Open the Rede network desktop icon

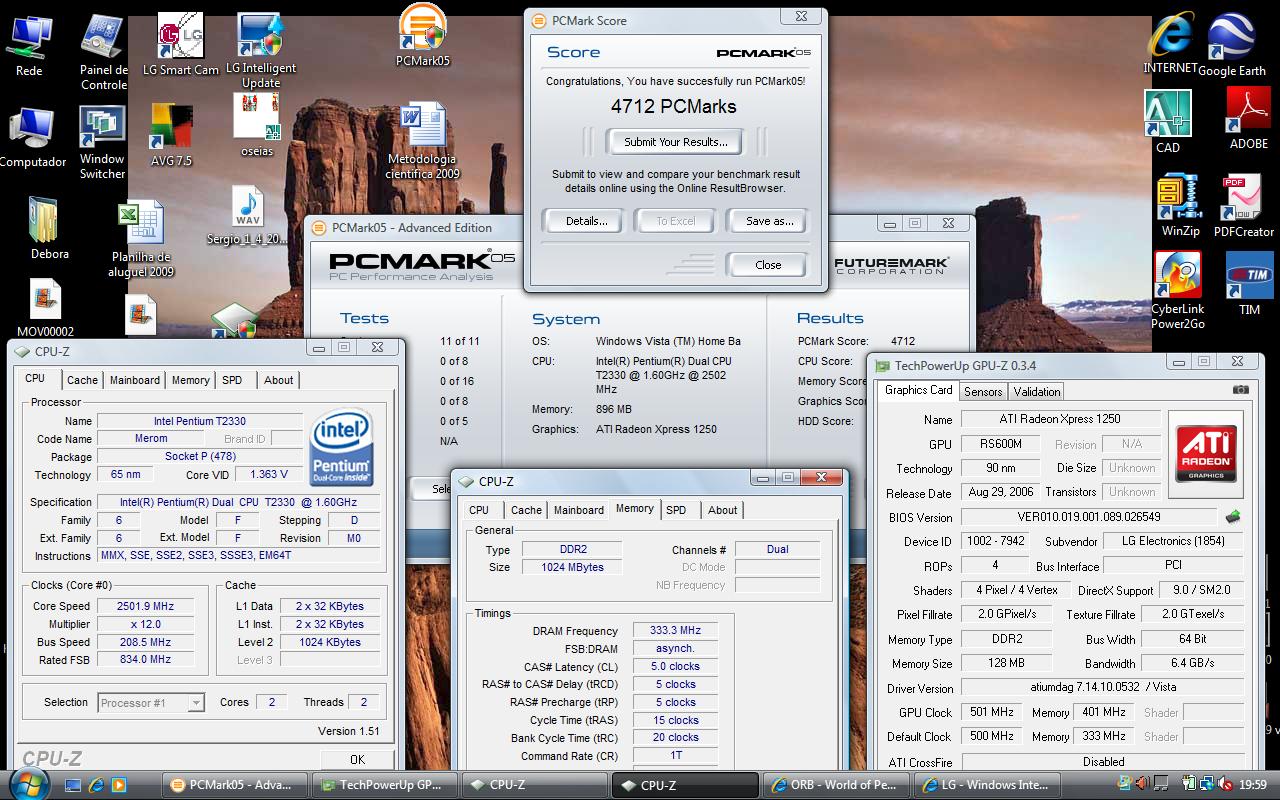[29, 45]
